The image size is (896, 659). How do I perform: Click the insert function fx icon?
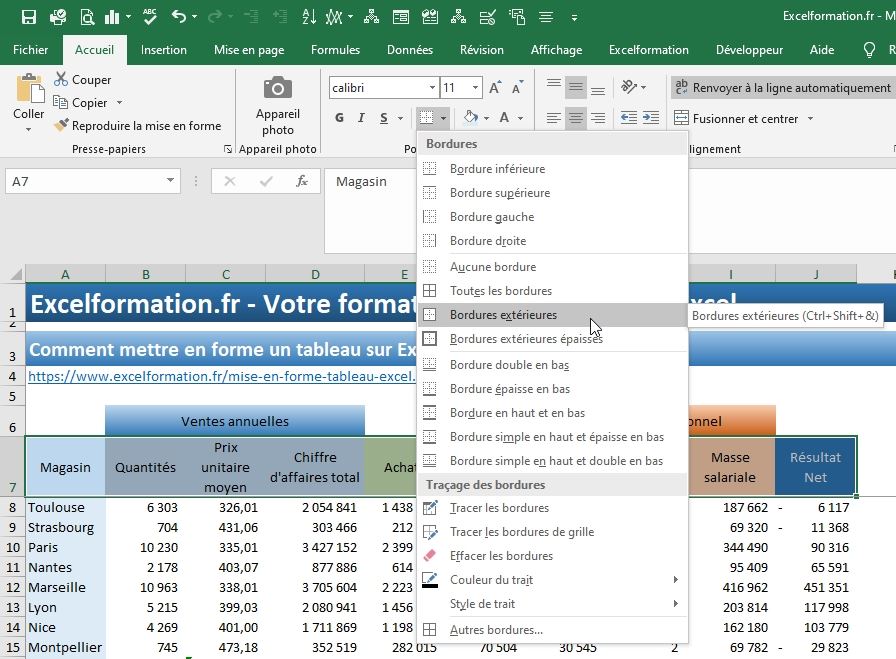point(302,182)
